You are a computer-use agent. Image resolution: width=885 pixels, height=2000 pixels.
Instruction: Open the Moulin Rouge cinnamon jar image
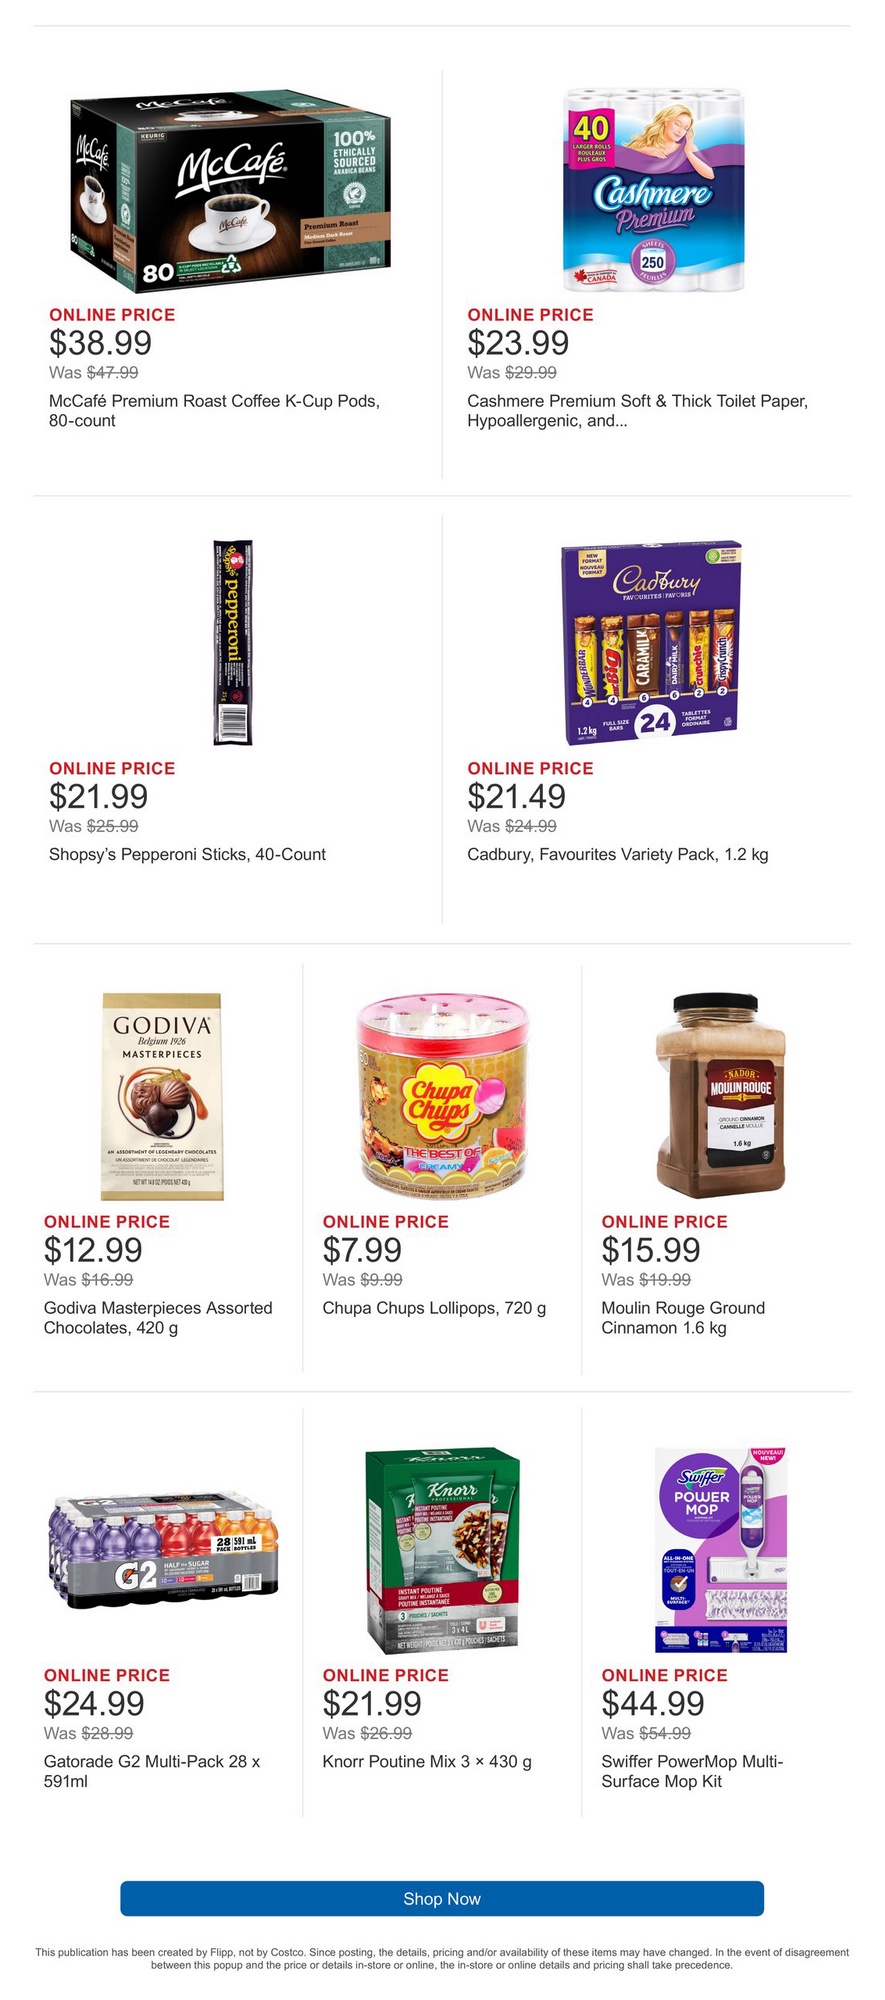[x=721, y=1097]
